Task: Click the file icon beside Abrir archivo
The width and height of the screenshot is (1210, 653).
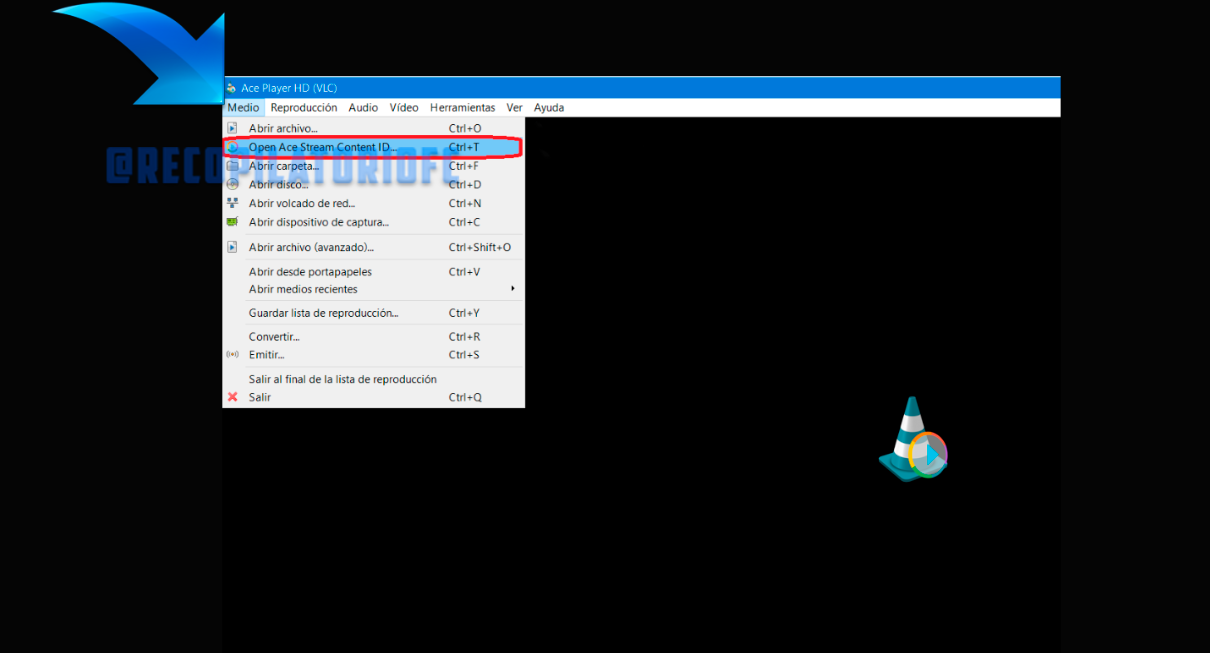Action: (233, 128)
